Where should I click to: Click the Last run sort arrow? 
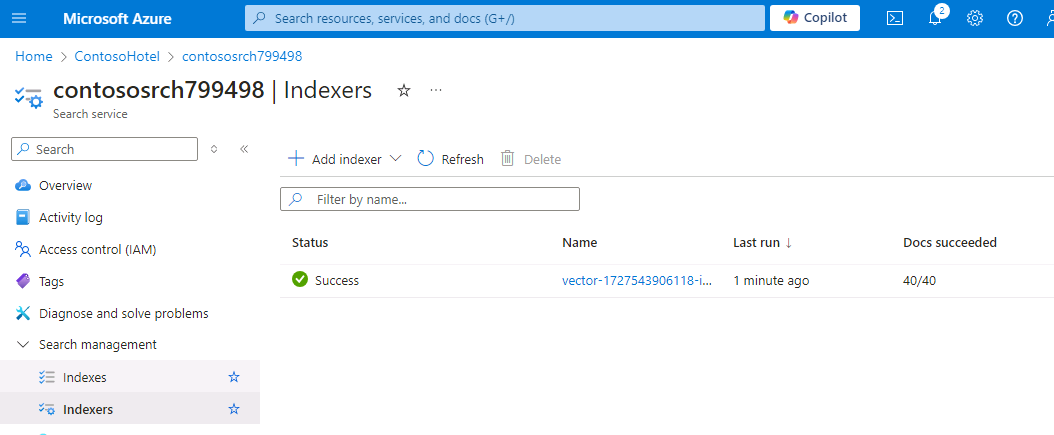click(788, 243)
